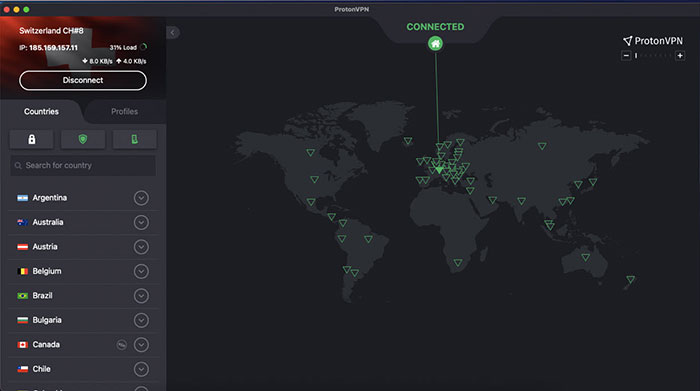The width and height of the screenshot is (700, 391).
Task: Expand the Austria server list
Action: coord(141,247)
